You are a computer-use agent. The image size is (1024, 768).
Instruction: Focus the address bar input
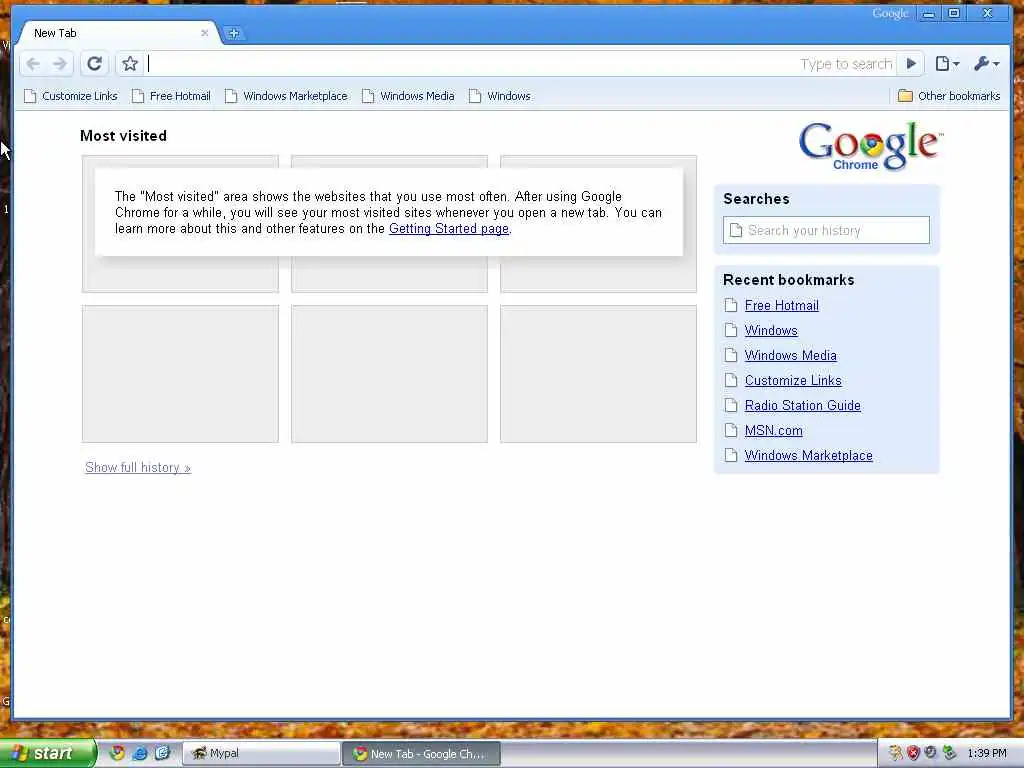pyautogui.click(x=519, y=63)
